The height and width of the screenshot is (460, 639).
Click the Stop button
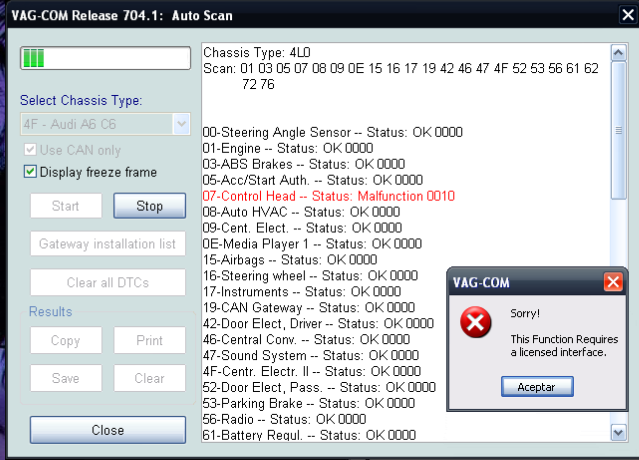[150, 206]
